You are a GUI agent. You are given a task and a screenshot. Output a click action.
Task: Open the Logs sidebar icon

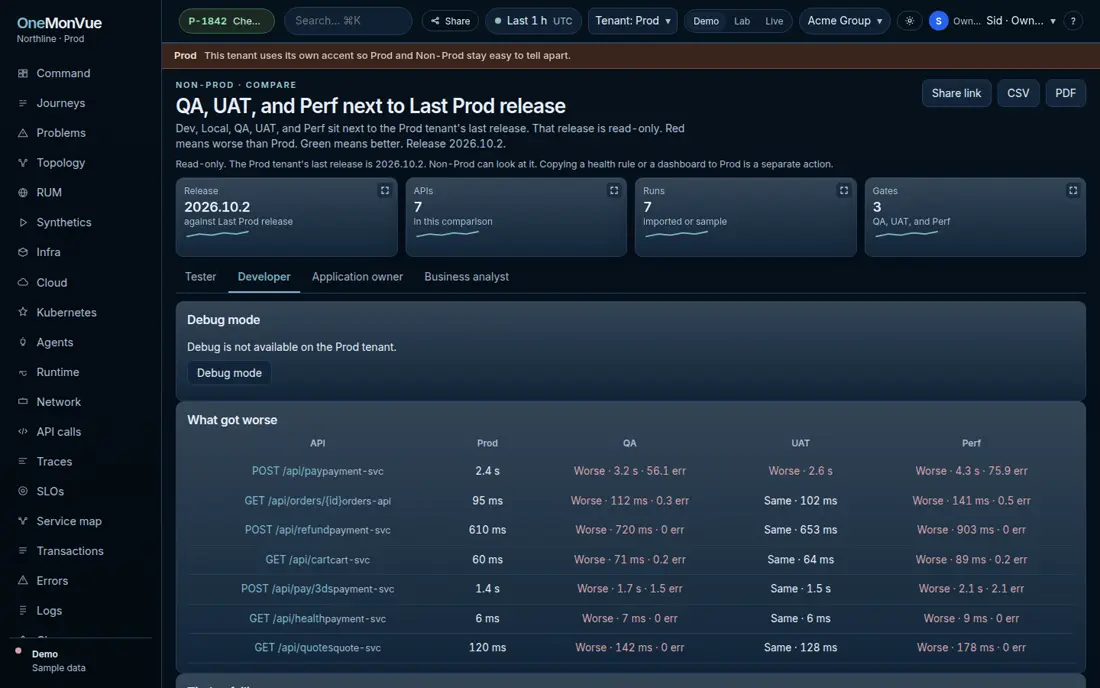pyautogui.click(x=22, y=610)
